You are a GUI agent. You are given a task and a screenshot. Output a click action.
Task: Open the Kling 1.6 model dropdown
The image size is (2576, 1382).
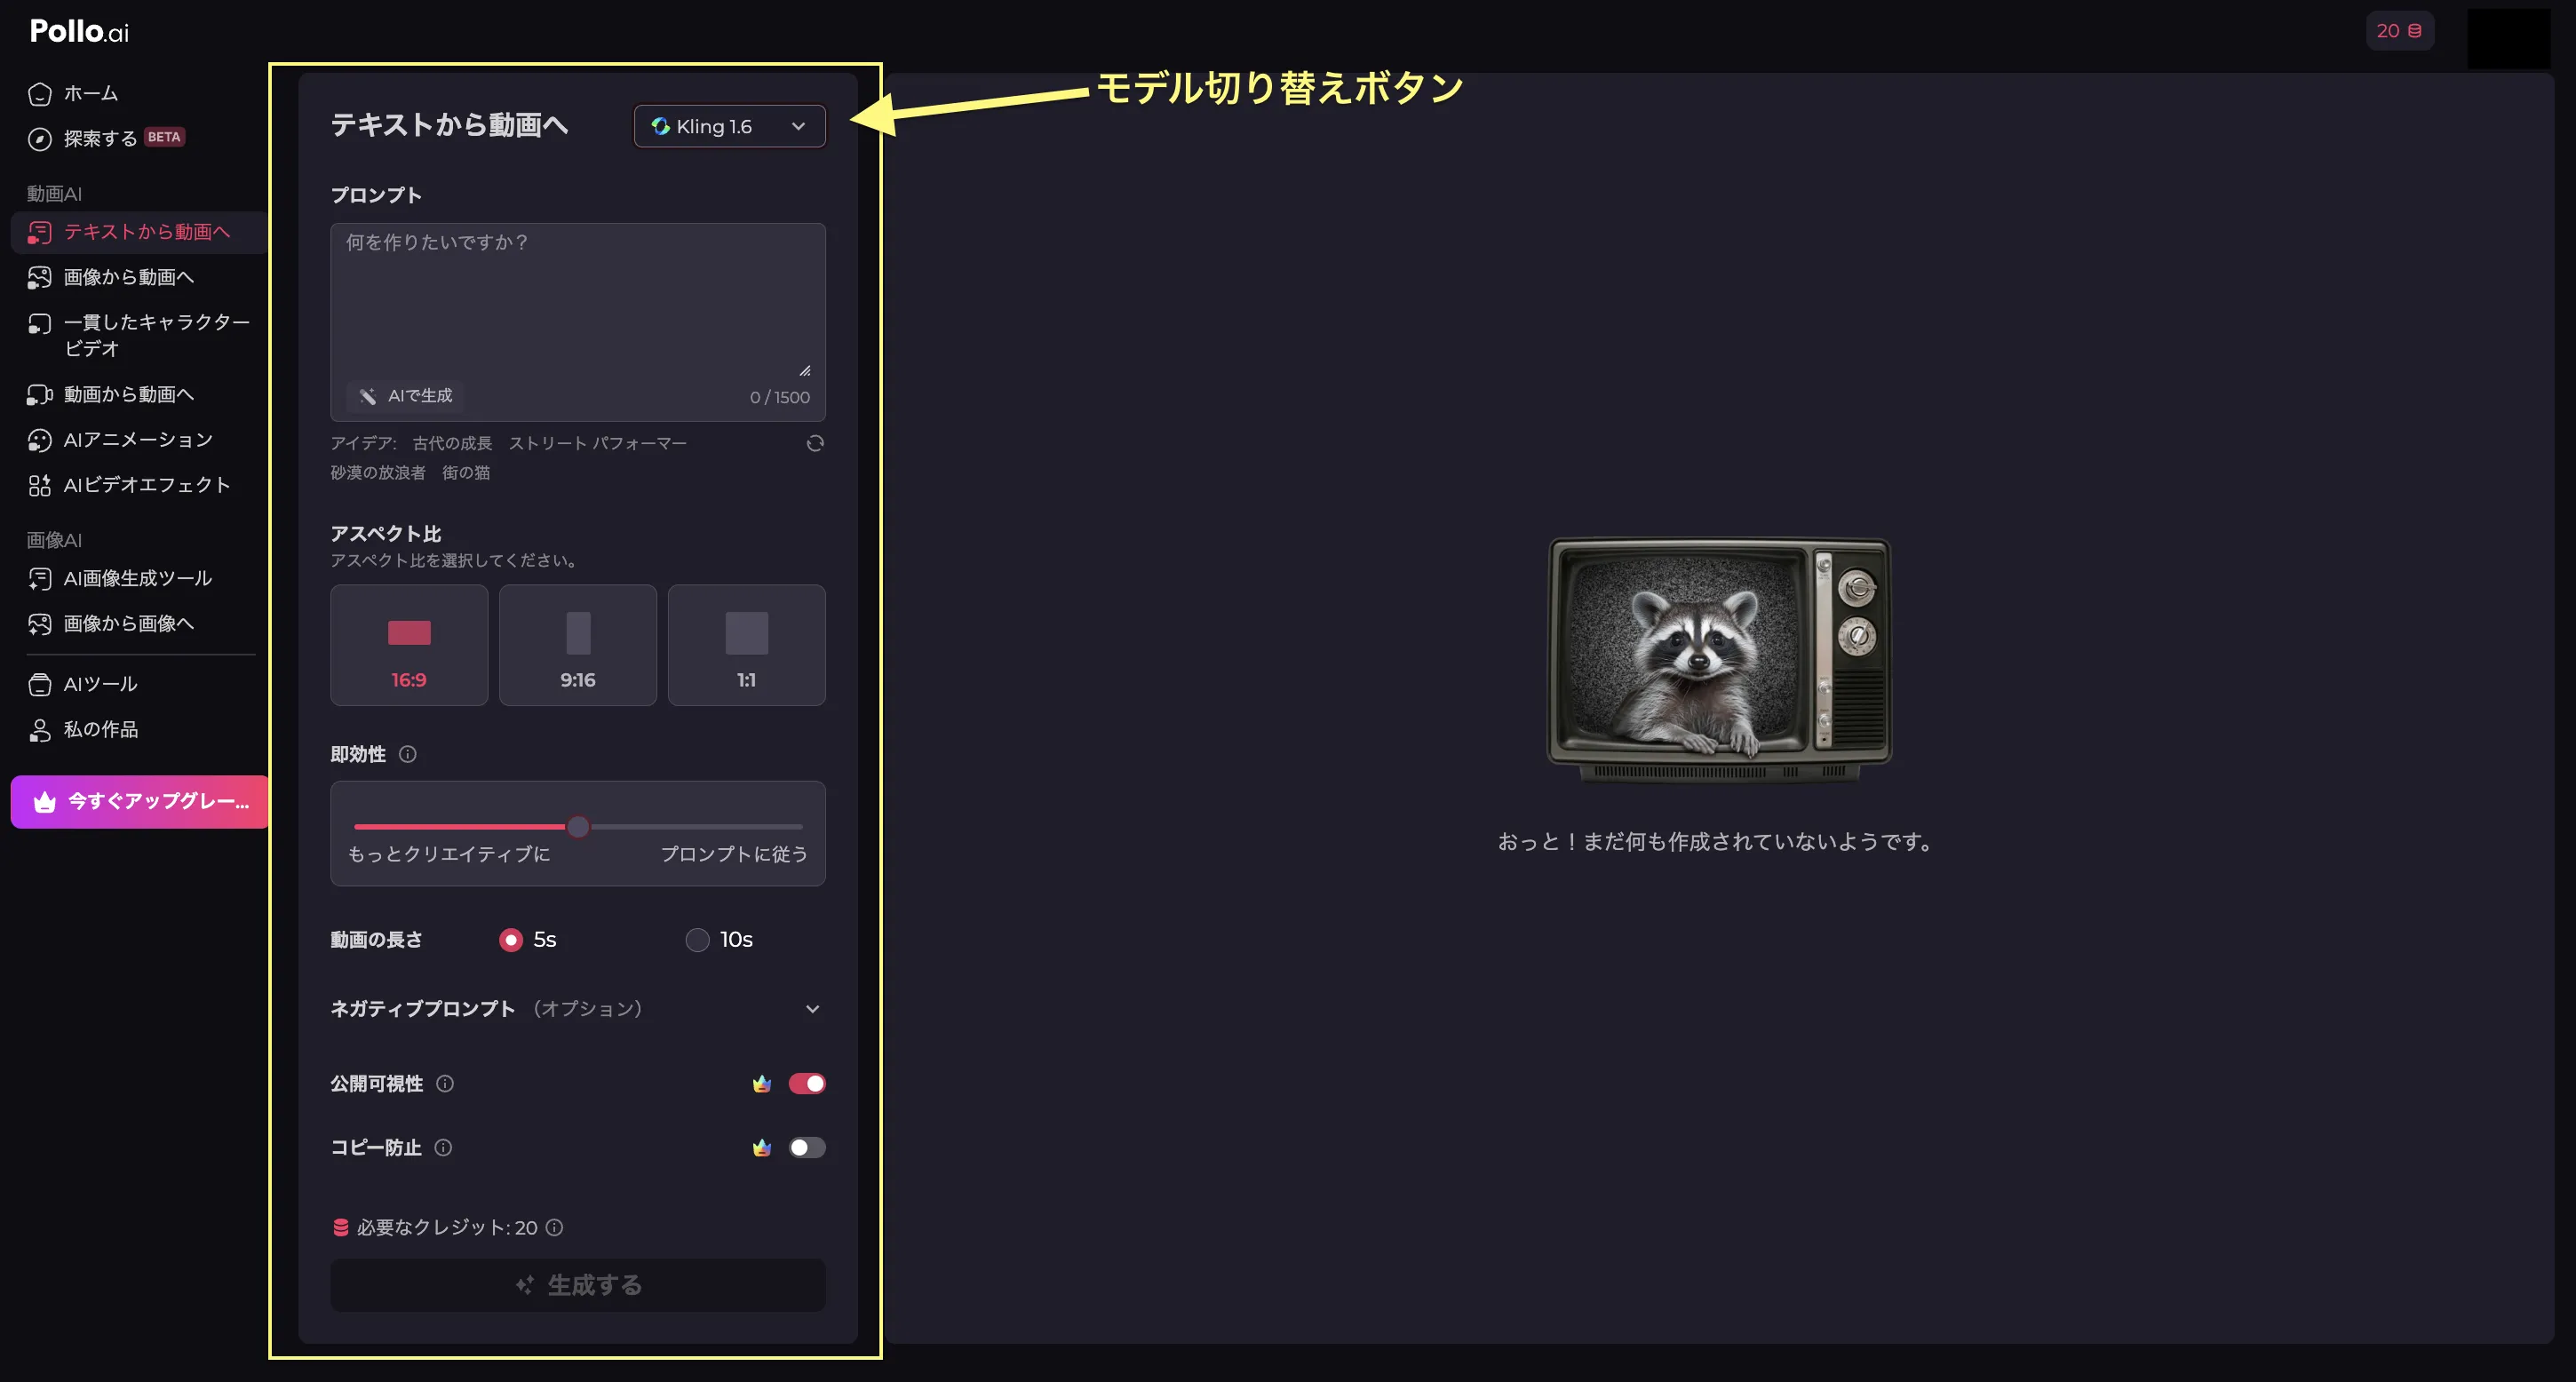tap(730, 126)
